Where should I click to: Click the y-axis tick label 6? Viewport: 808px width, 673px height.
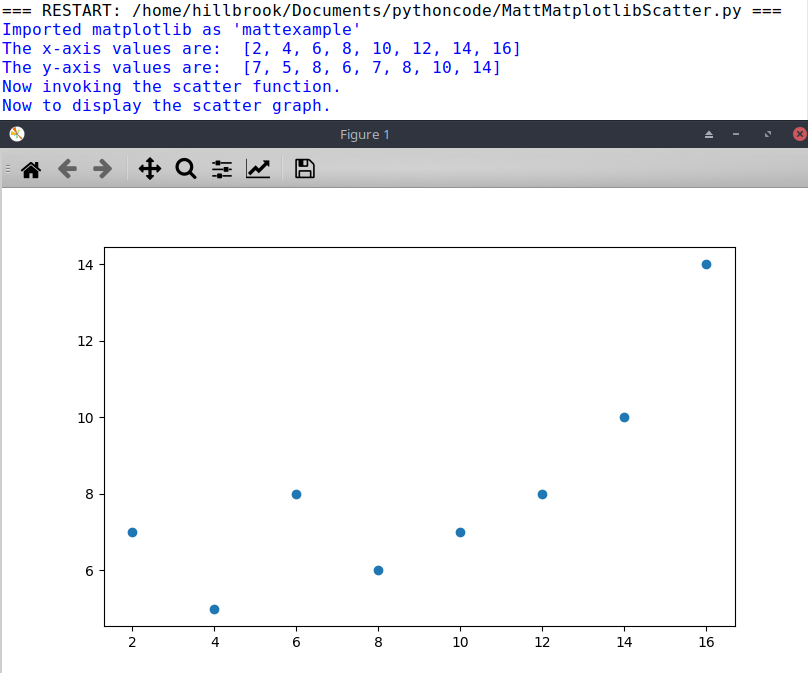point(89,571)
